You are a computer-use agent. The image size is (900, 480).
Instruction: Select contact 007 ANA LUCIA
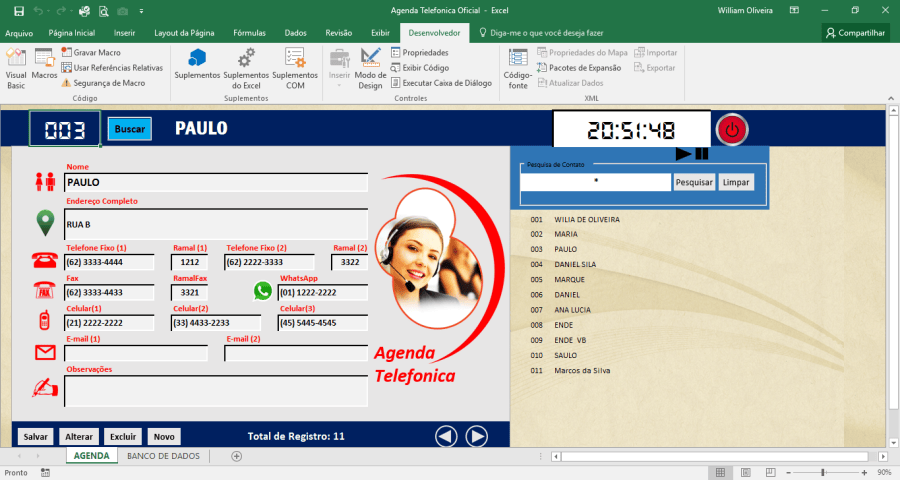tap(561, 309)
